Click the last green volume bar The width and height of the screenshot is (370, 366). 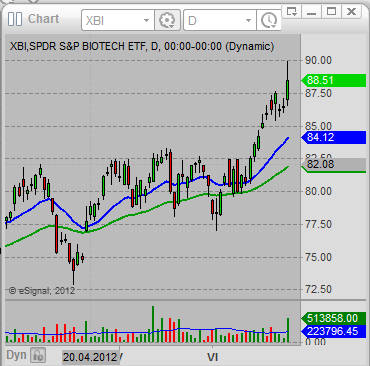(288, 330)
